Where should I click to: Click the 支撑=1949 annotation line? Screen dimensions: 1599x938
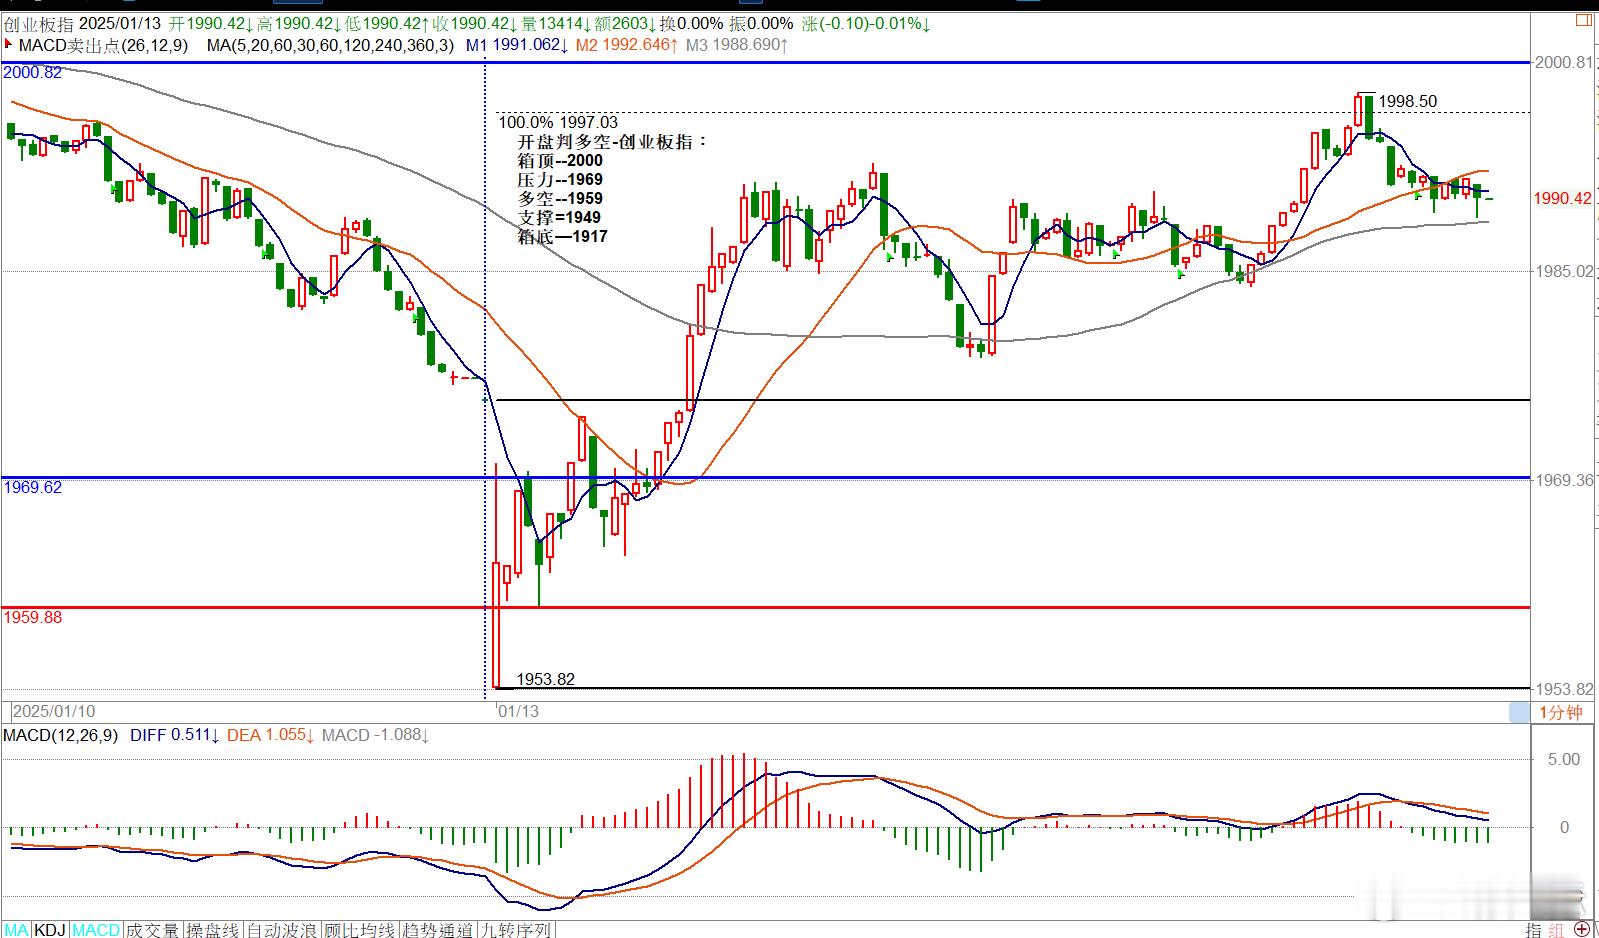pos(559,217)
